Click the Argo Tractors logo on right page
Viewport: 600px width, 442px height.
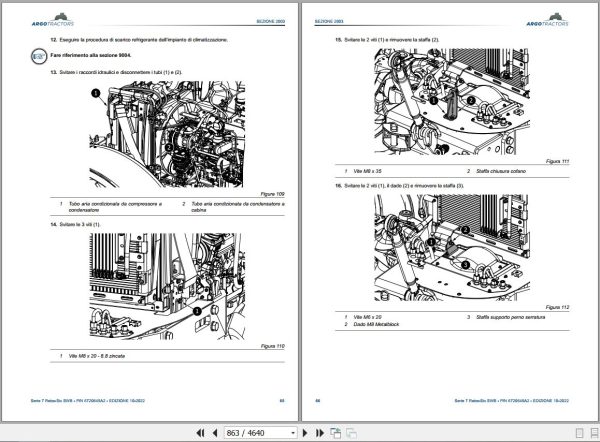pyautogui.click(x=547, y=20)
